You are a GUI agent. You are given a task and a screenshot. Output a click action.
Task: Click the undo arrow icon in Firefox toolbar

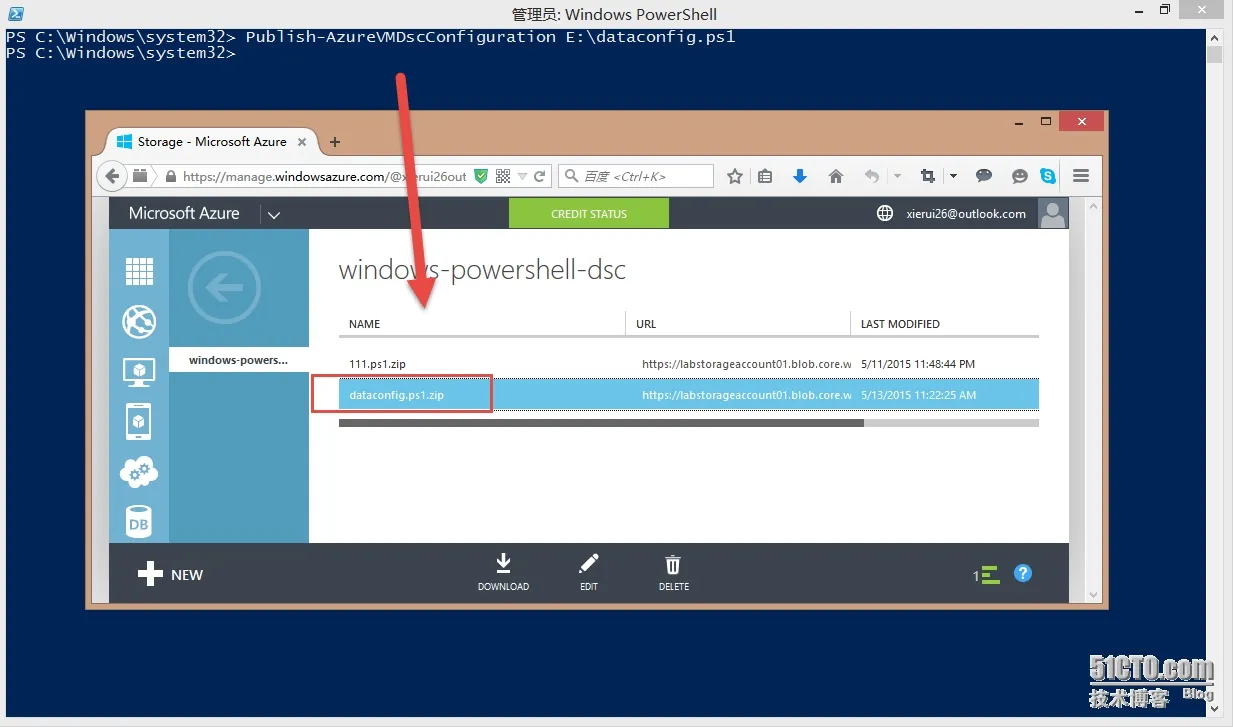pos(872,176)
